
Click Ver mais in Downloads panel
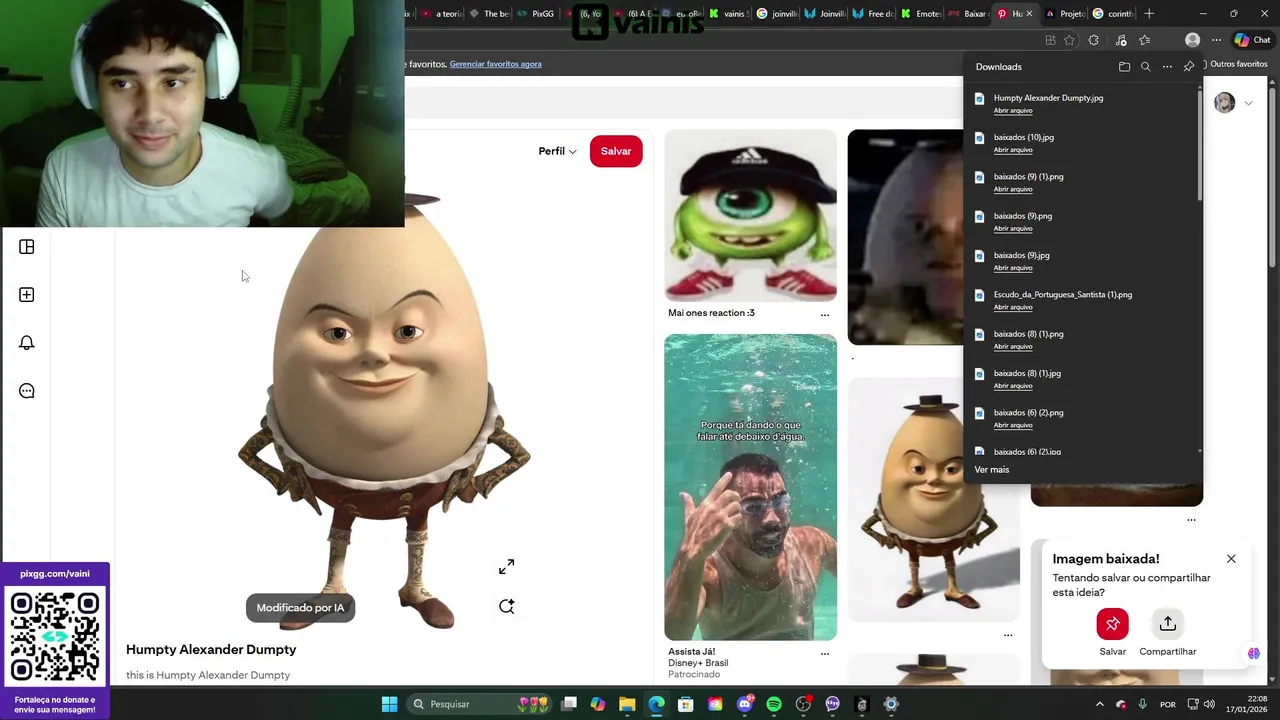click(x=992, y=470)
